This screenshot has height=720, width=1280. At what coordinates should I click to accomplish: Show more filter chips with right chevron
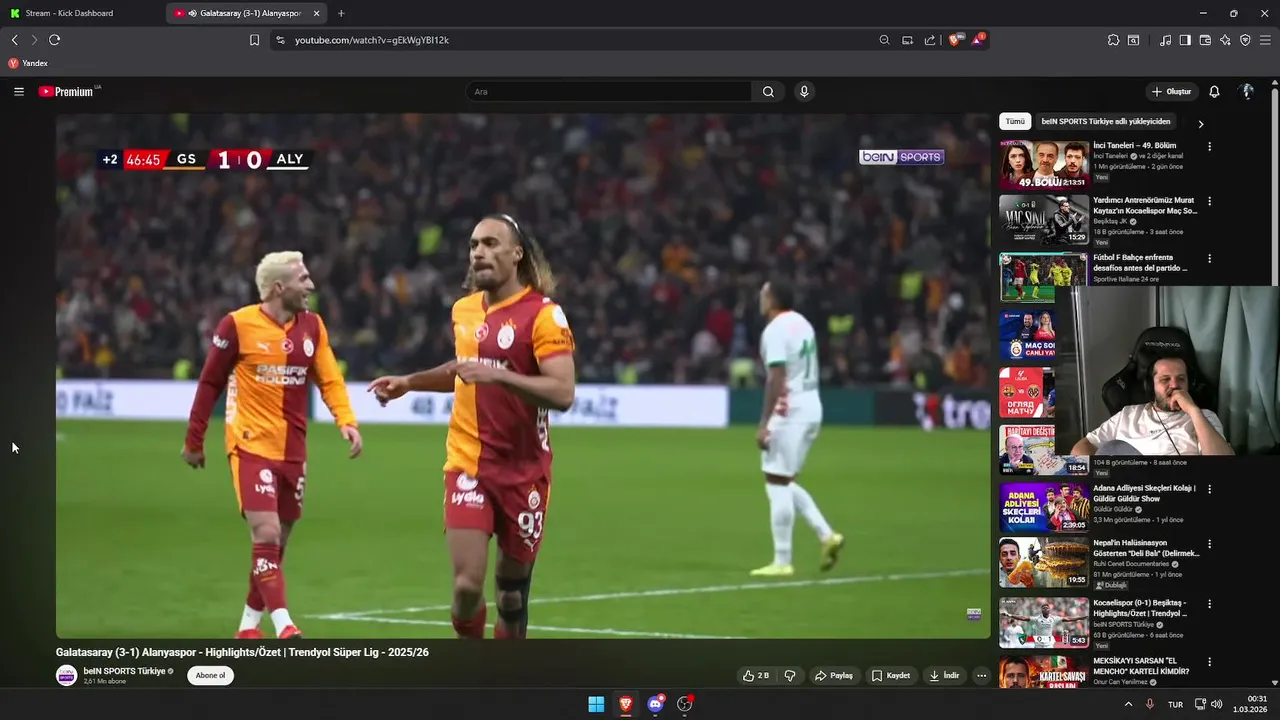tap(1201, 123)
